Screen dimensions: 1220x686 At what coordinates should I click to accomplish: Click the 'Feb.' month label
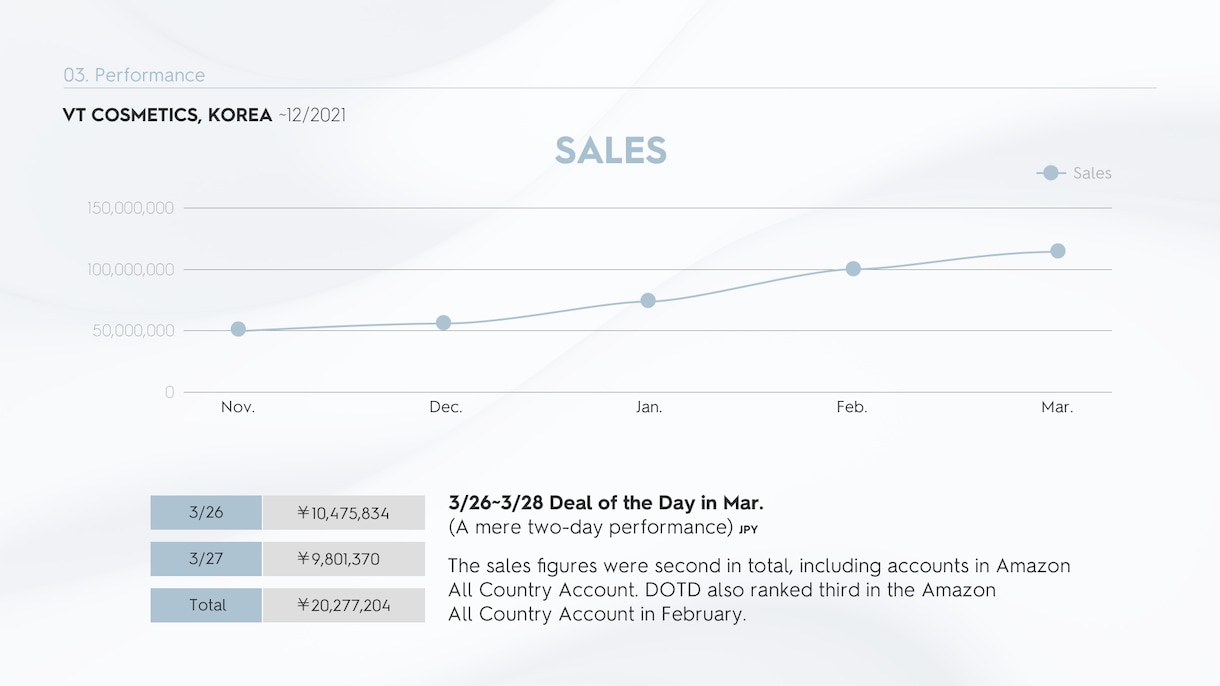coord(852,407)
